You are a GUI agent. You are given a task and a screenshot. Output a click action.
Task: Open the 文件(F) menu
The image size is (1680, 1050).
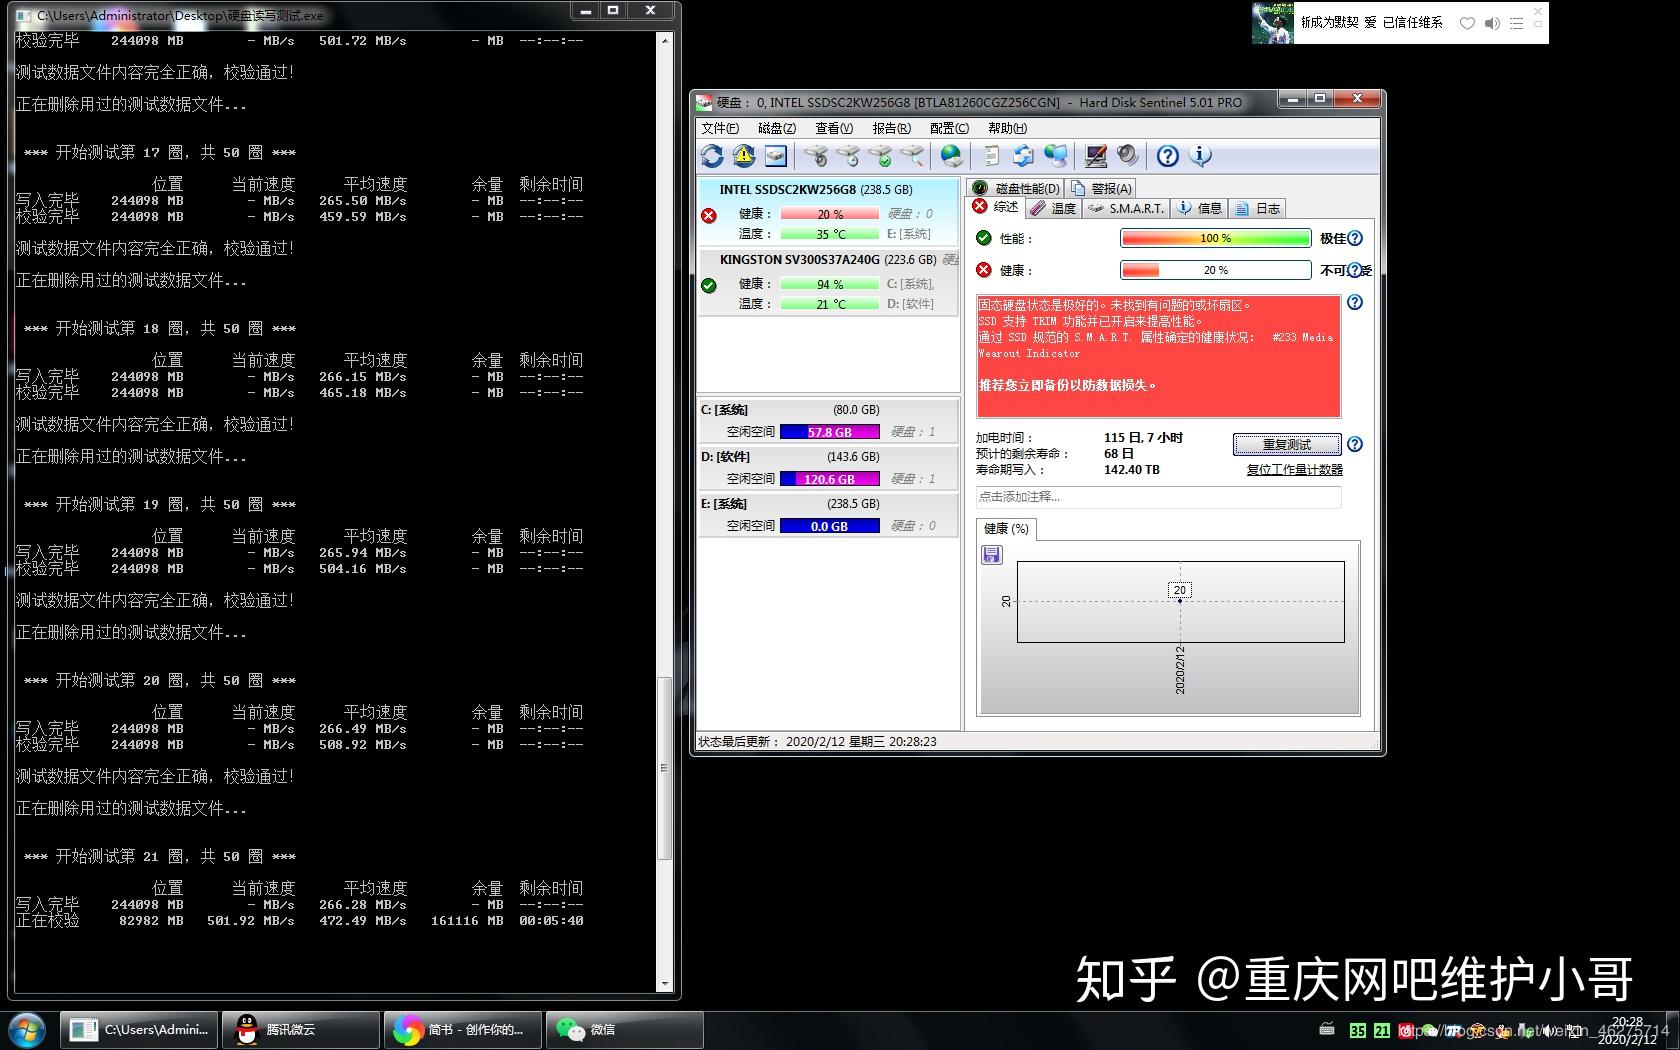point(720,128)
